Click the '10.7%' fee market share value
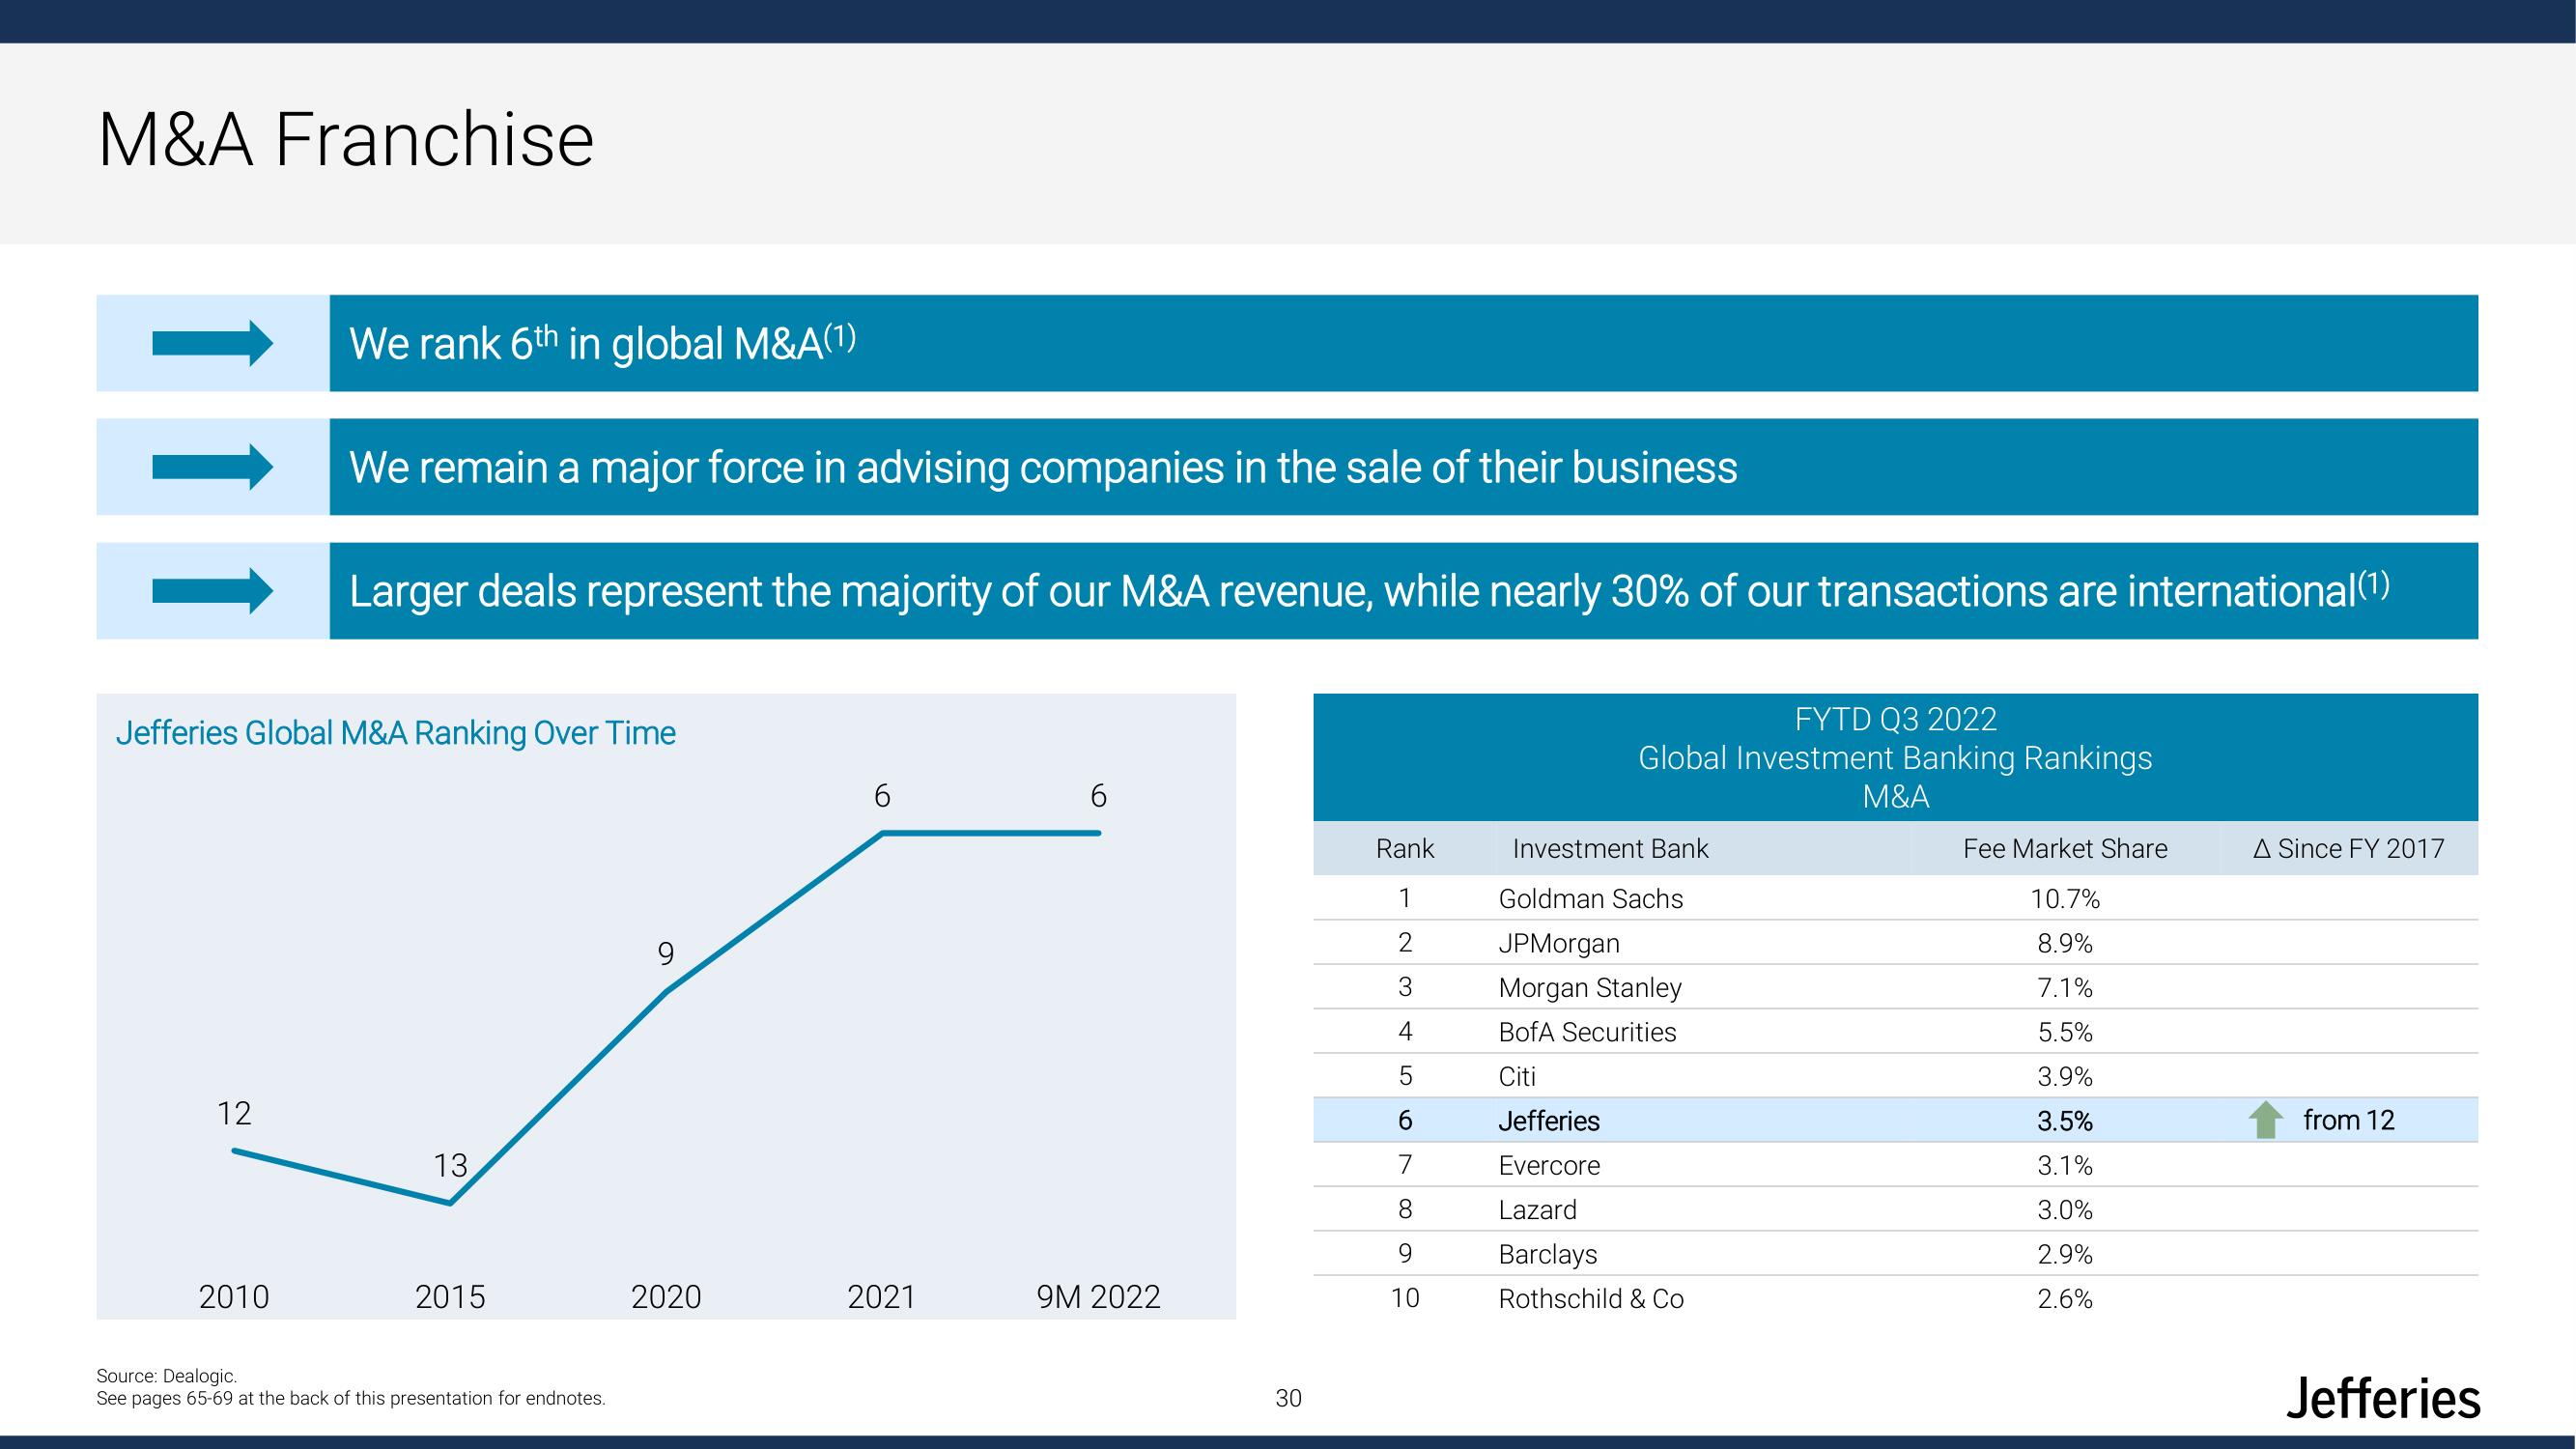Image resolution: width=2576 pixels, height=1449 pixels. 2065,899
